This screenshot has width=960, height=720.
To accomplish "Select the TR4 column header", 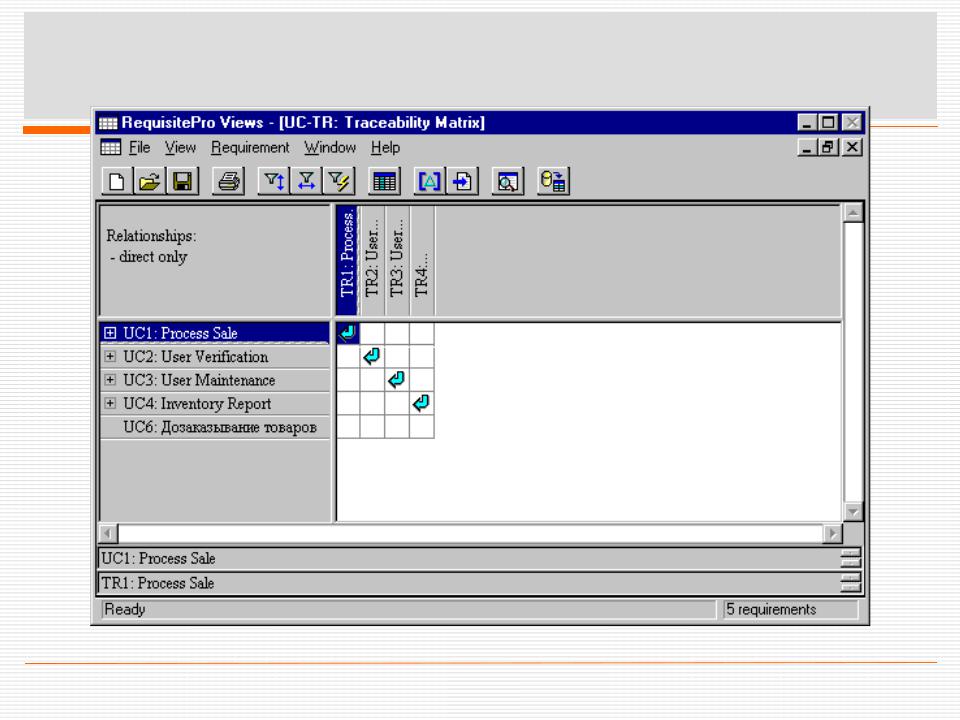I will pos(422,261).
